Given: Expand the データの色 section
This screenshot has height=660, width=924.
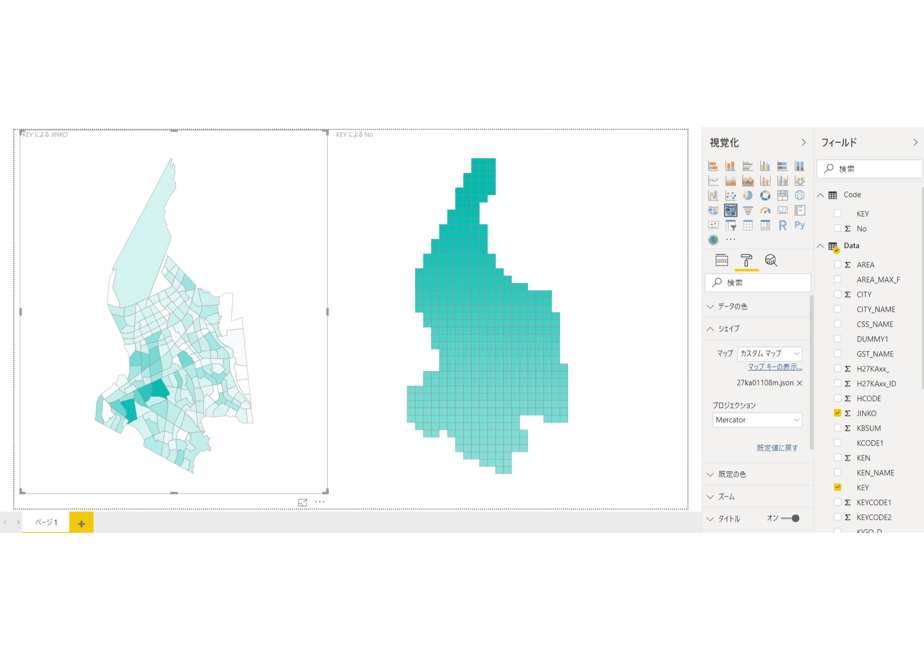Looking at the screenshot, I should [x=757, y=306].
